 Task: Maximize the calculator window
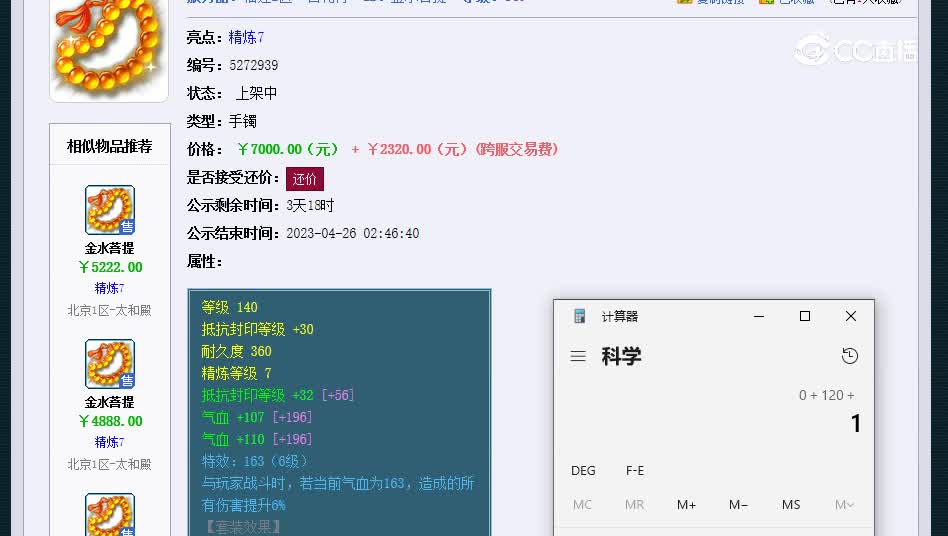tap(805, 316)
